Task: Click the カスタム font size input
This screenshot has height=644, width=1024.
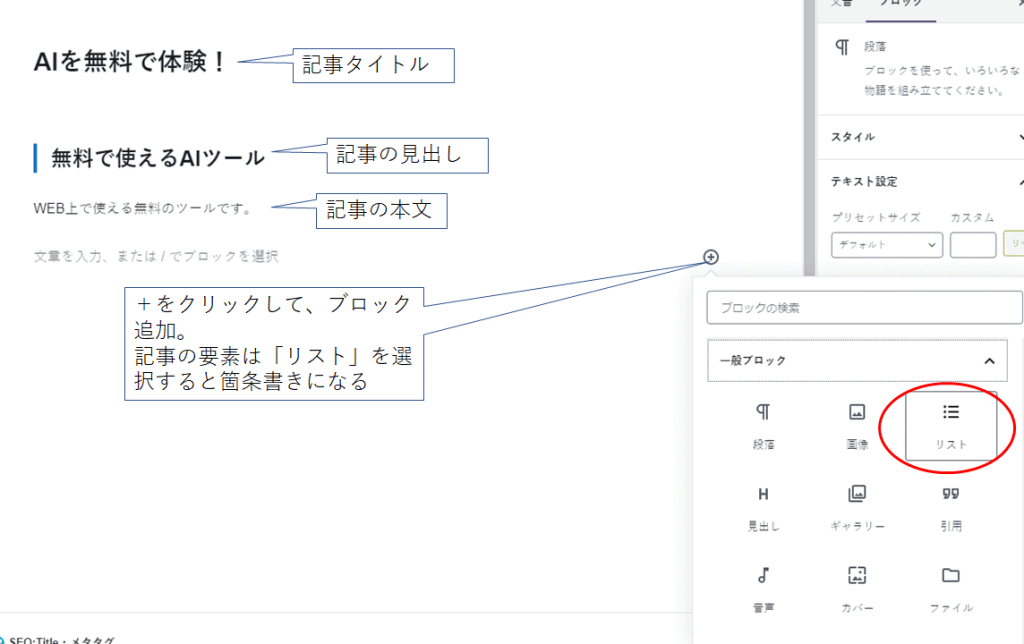Action: click(972, 245)
